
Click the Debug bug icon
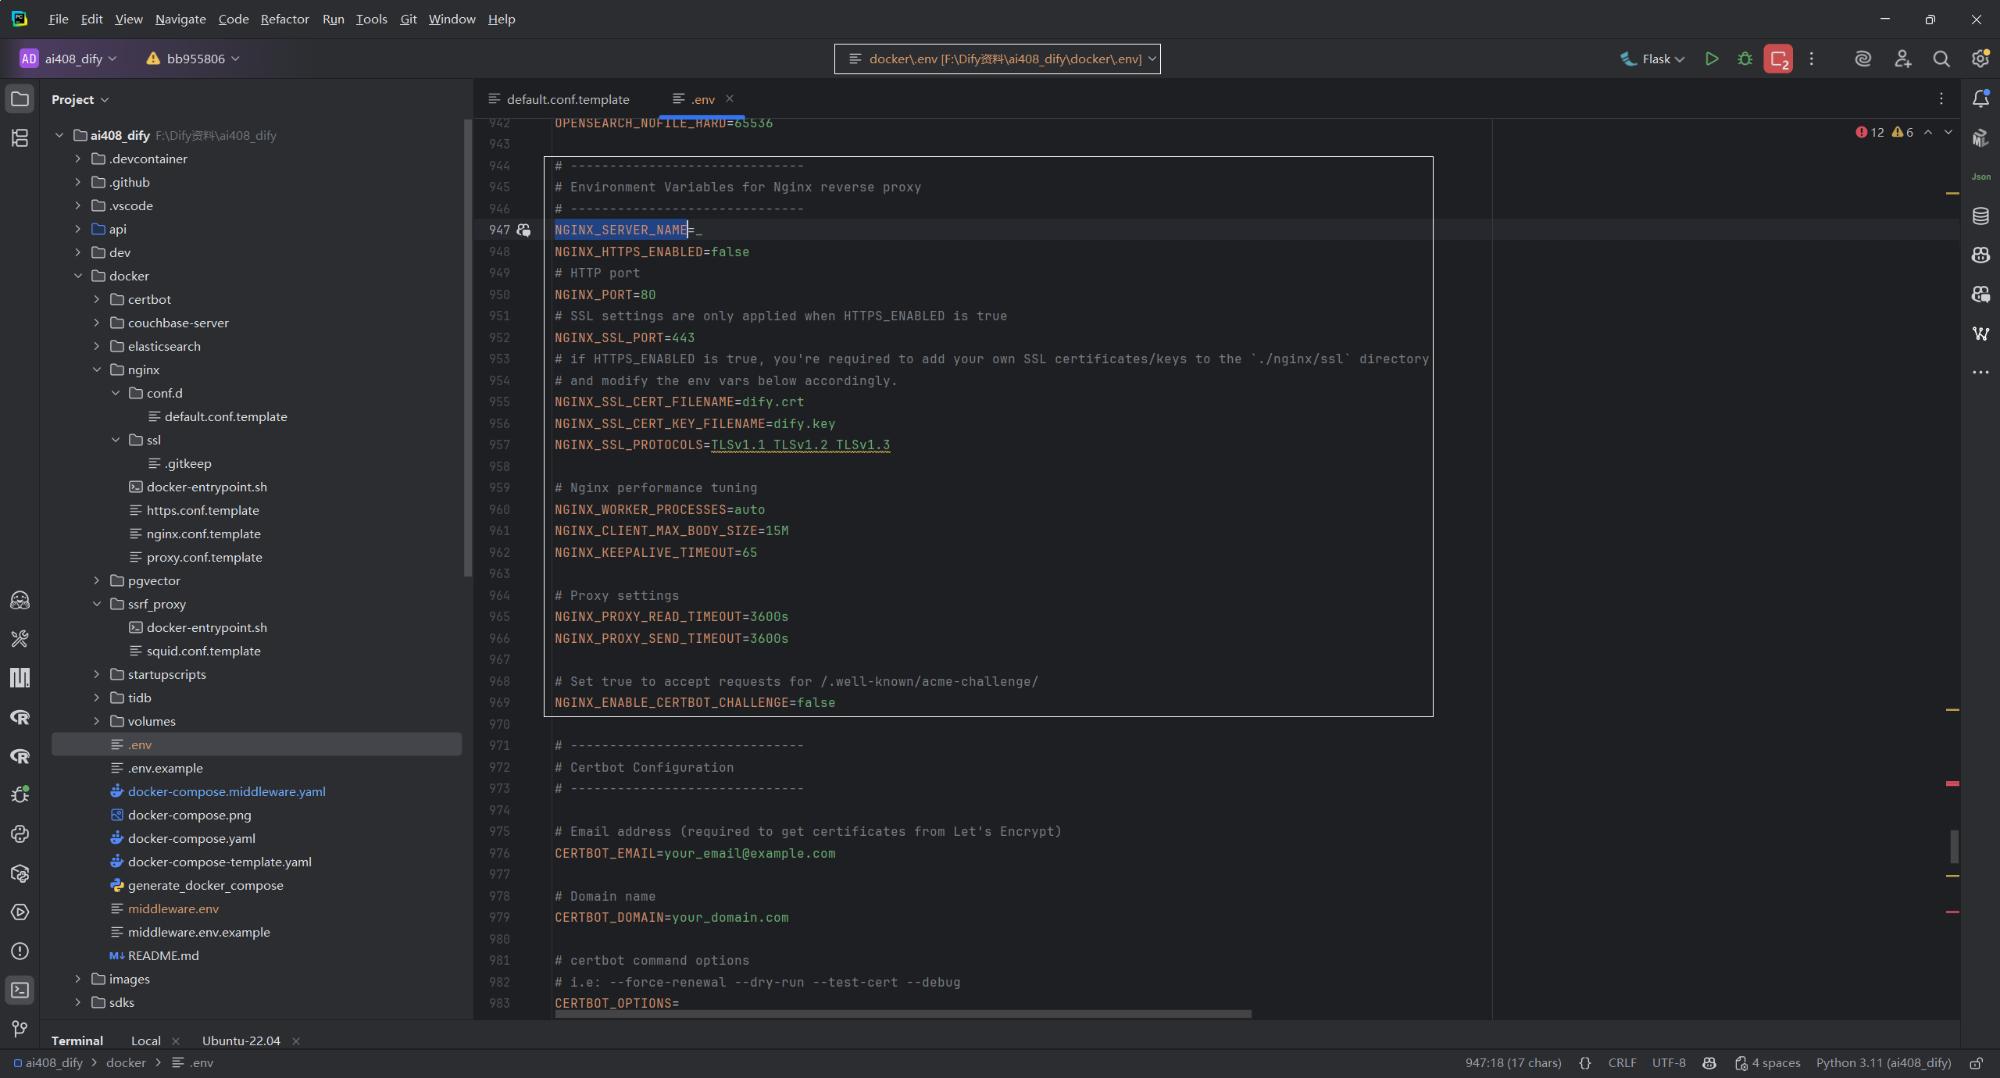pyautogui.click(x=1745, y=59)
